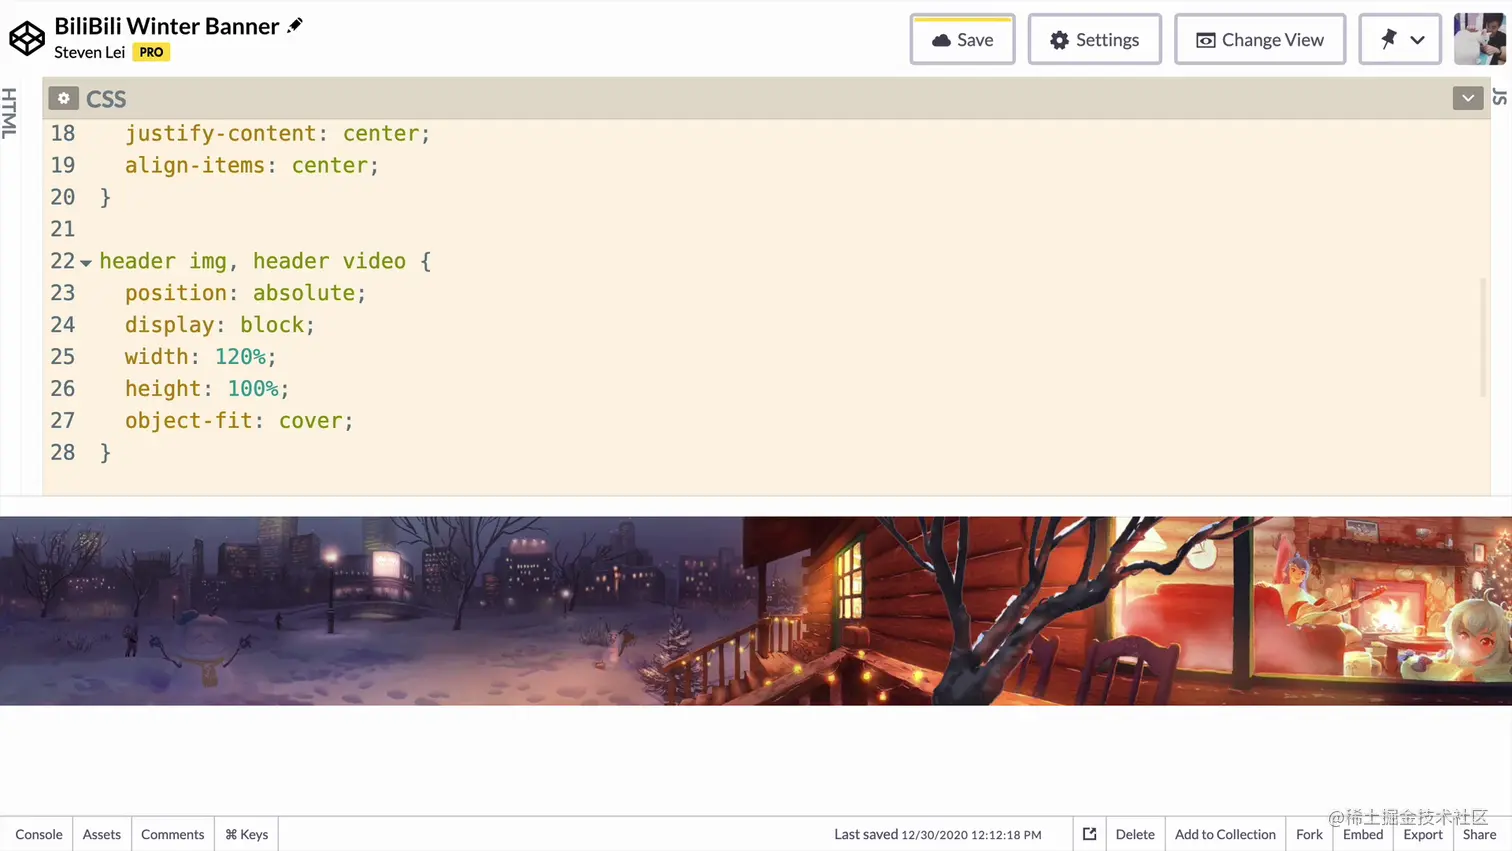The image size is (1512, 851).
Task: Open the CSS panel dropdown arrow
Action: (1467, 98)
